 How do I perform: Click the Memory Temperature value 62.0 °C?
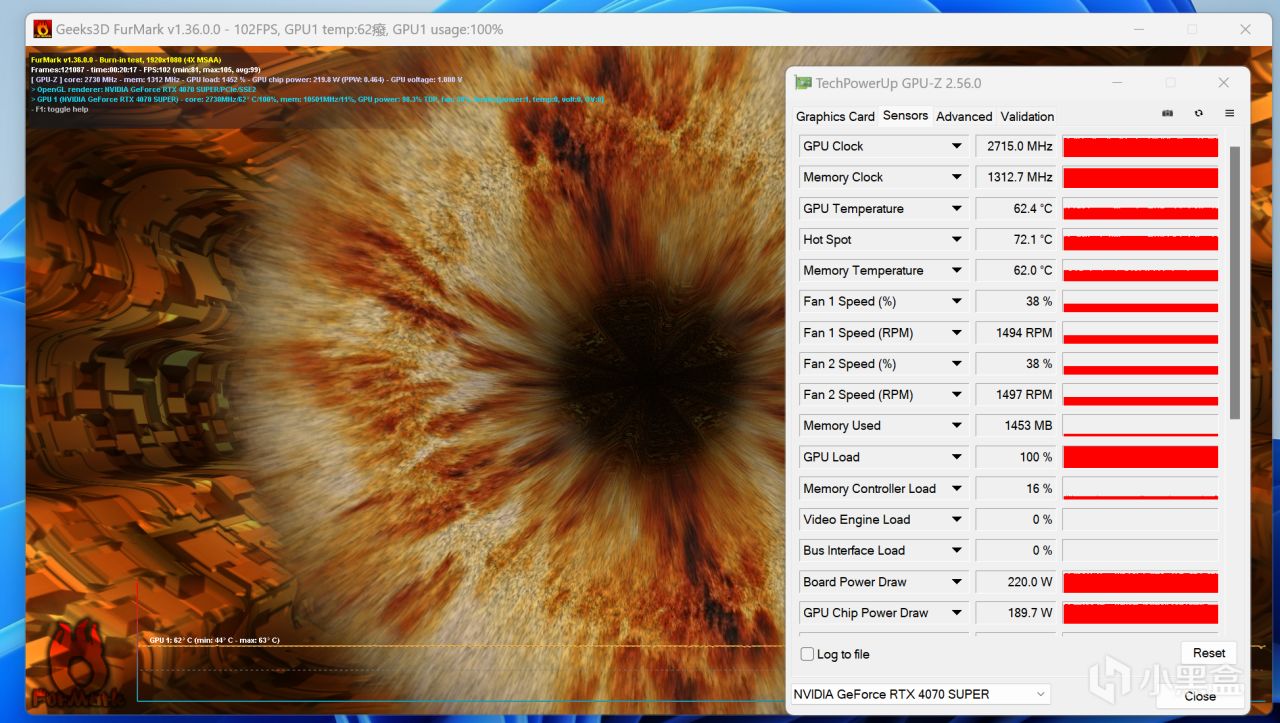coord(1016,270)
